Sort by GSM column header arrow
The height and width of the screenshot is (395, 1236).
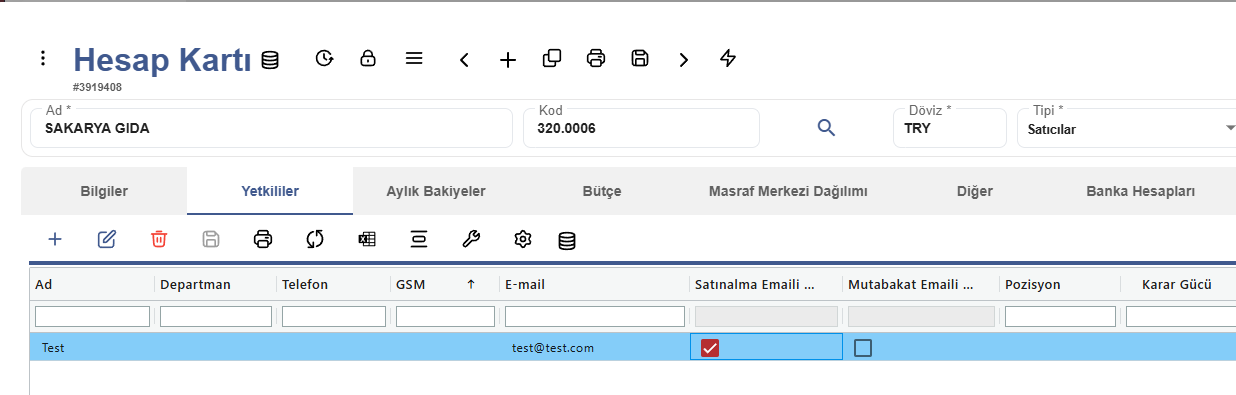pyautogui.click(x=470, y=285)
